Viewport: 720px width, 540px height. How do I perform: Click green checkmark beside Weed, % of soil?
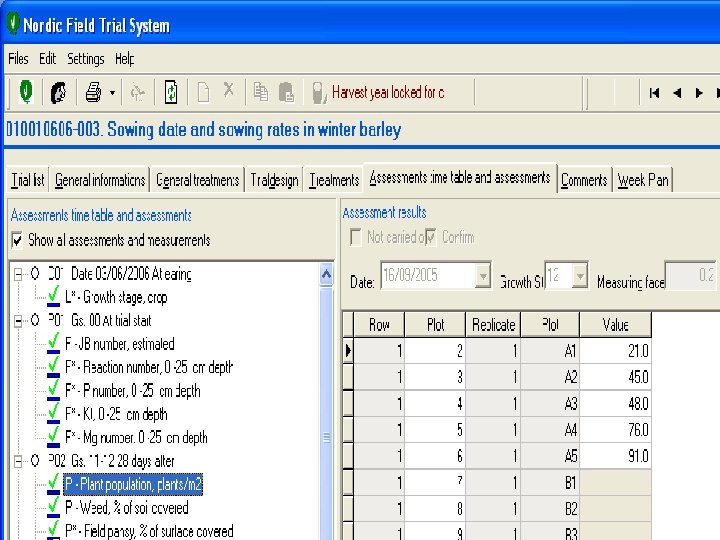pos(53,506)
